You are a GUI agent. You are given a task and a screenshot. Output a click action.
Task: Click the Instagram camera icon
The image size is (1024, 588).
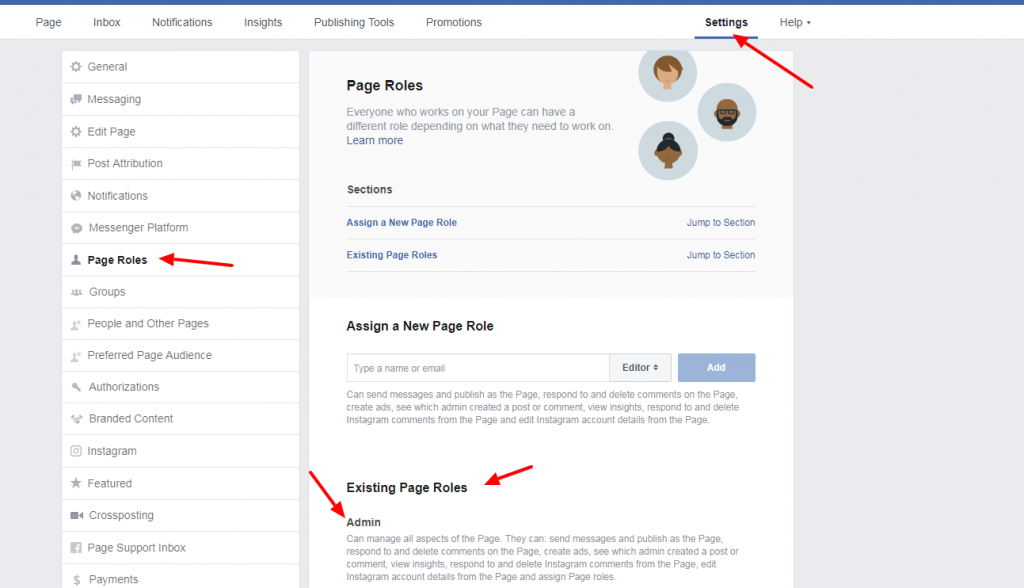(76, 451)
